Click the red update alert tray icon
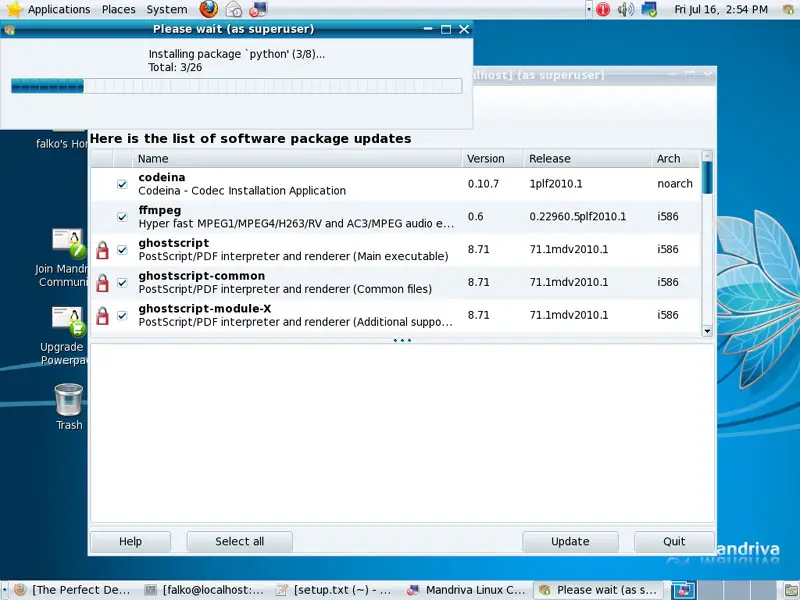 click(x=603, y=9)
